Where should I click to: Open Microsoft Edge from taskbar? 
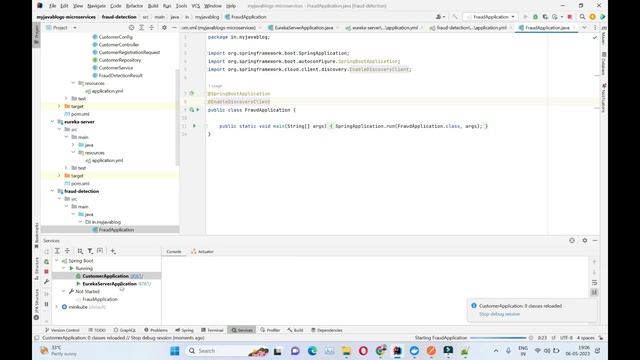click(312, 351)
